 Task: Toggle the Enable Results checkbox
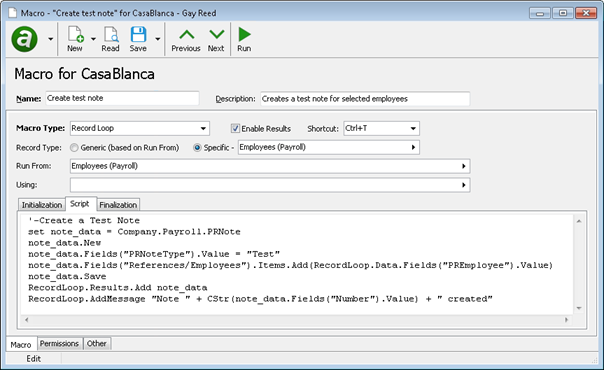pos(235,128)
